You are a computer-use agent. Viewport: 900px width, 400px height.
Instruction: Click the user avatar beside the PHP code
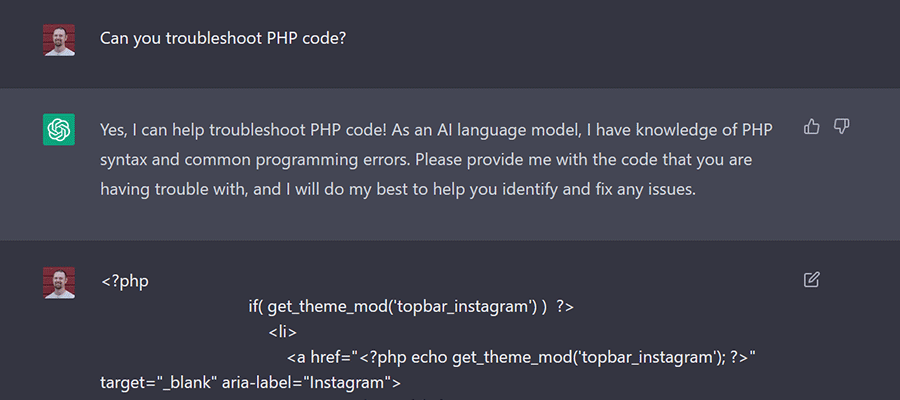59,282
